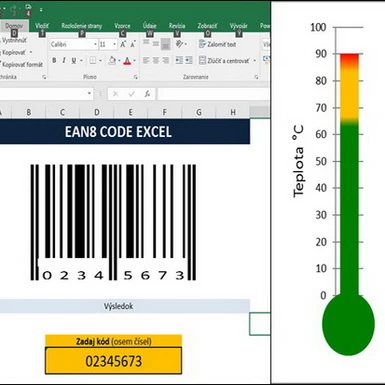
Task: Expand the Name Box dropdown arrow
Action: [89, 94]
